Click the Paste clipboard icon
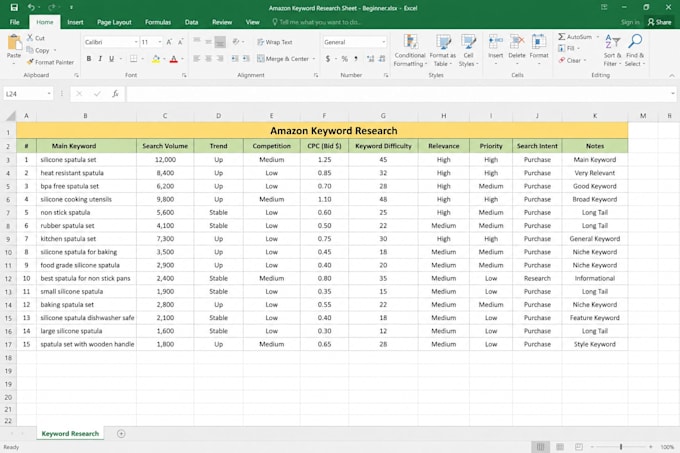The image size is (680, 453). tap(14, 42)
